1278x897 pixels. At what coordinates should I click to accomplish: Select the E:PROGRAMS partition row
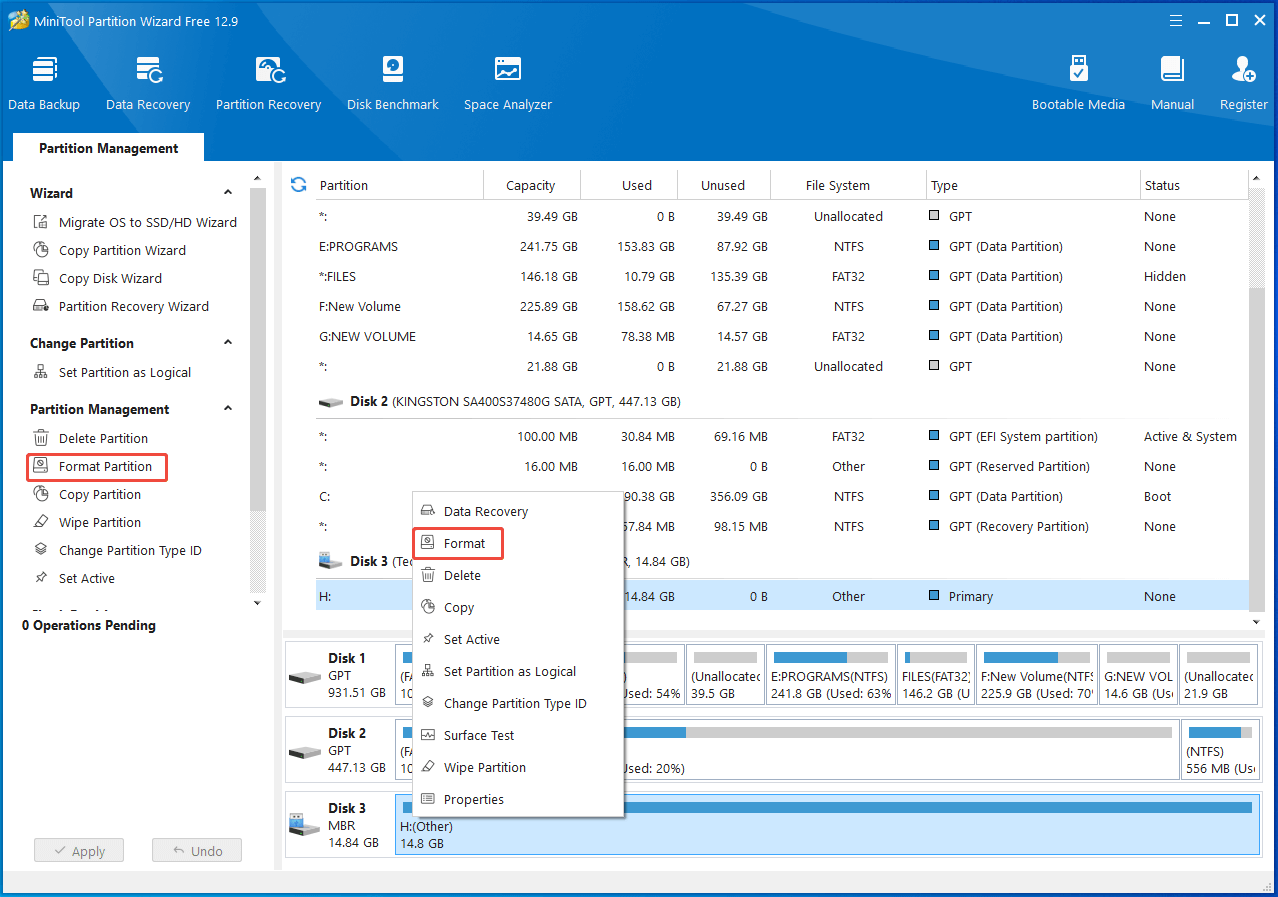pyautogui.click(x=782, y=246)
